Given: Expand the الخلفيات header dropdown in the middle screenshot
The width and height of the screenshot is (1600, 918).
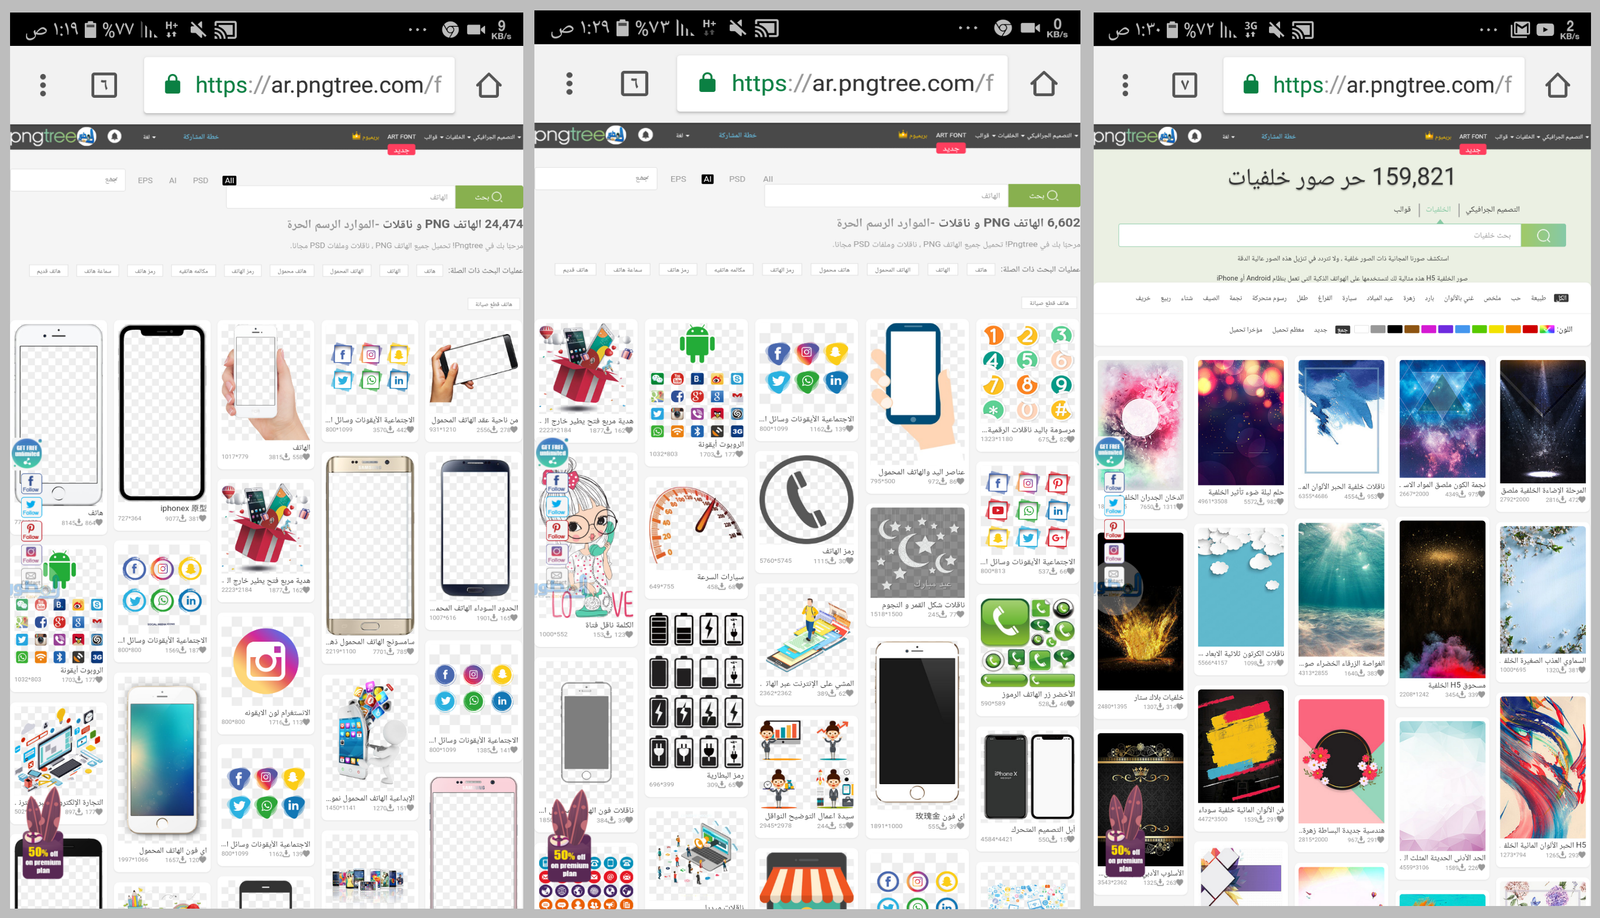Looking at the screenshot, I should click(x=1011, y=135).
